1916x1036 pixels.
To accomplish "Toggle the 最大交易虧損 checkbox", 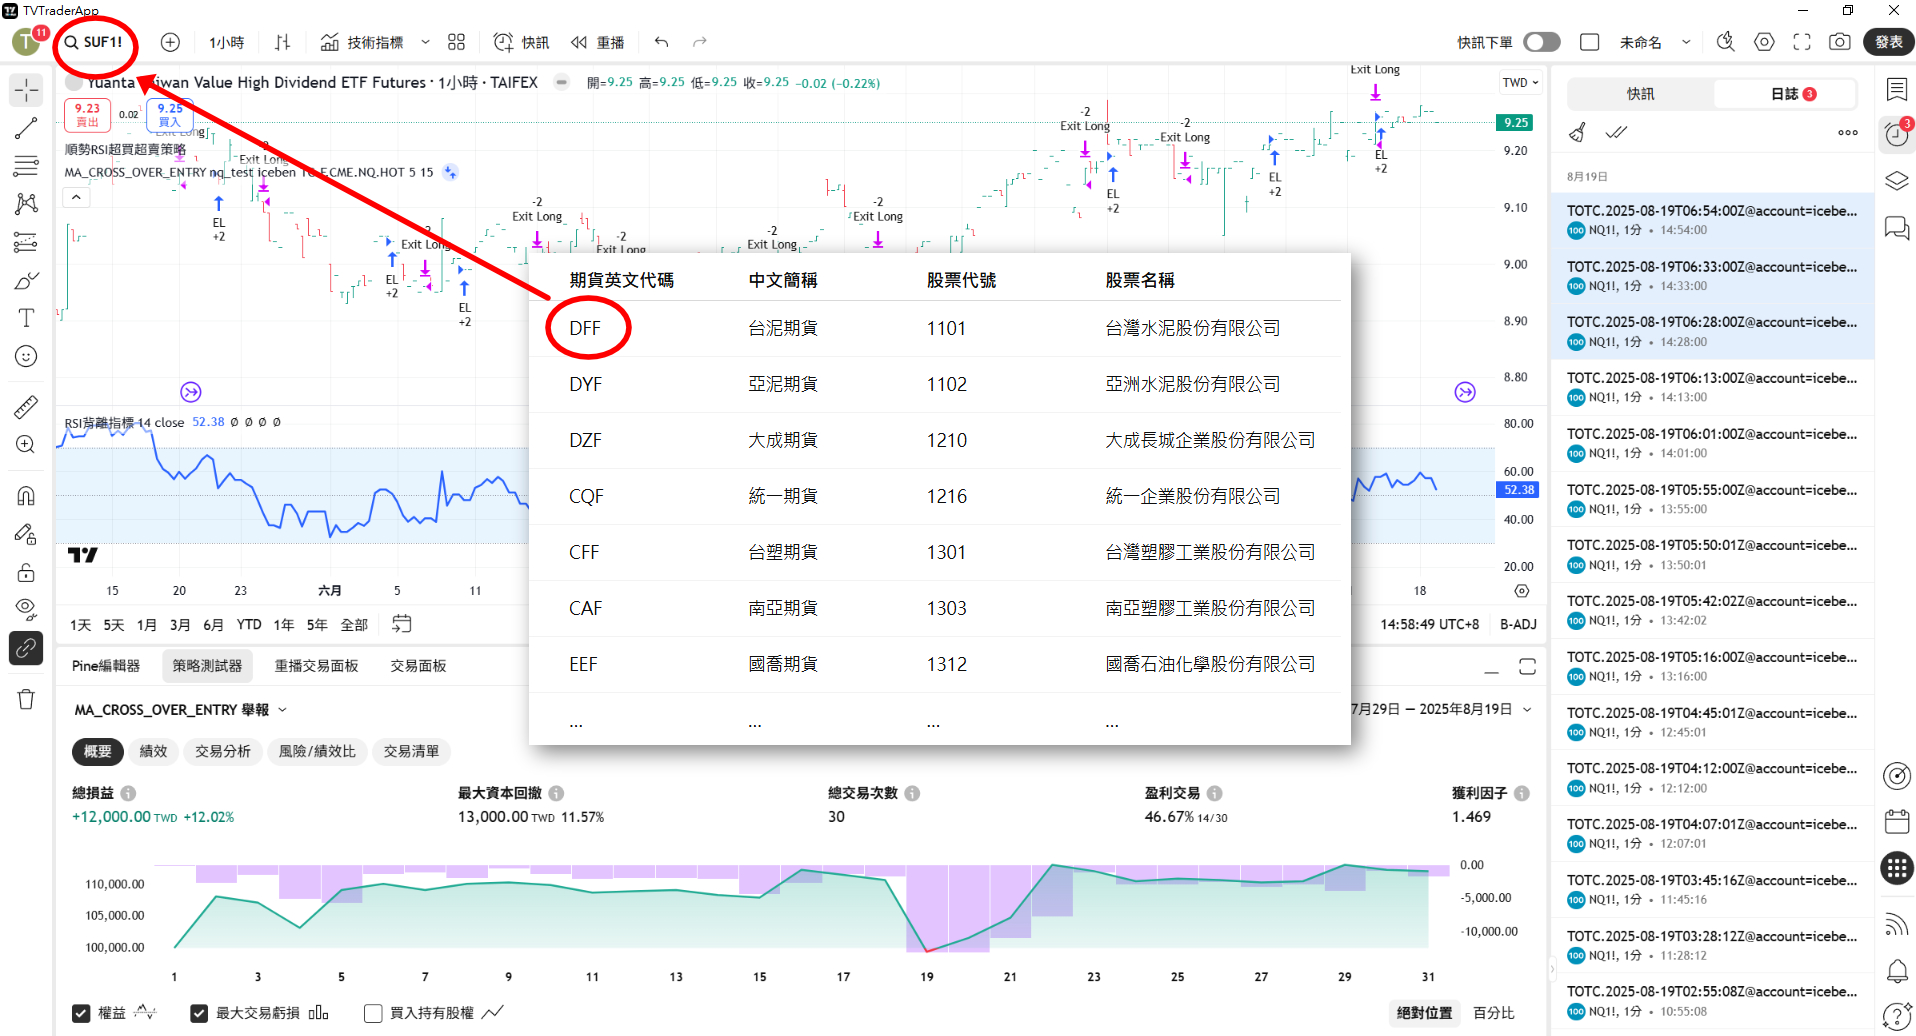I will pos(199,1013).
